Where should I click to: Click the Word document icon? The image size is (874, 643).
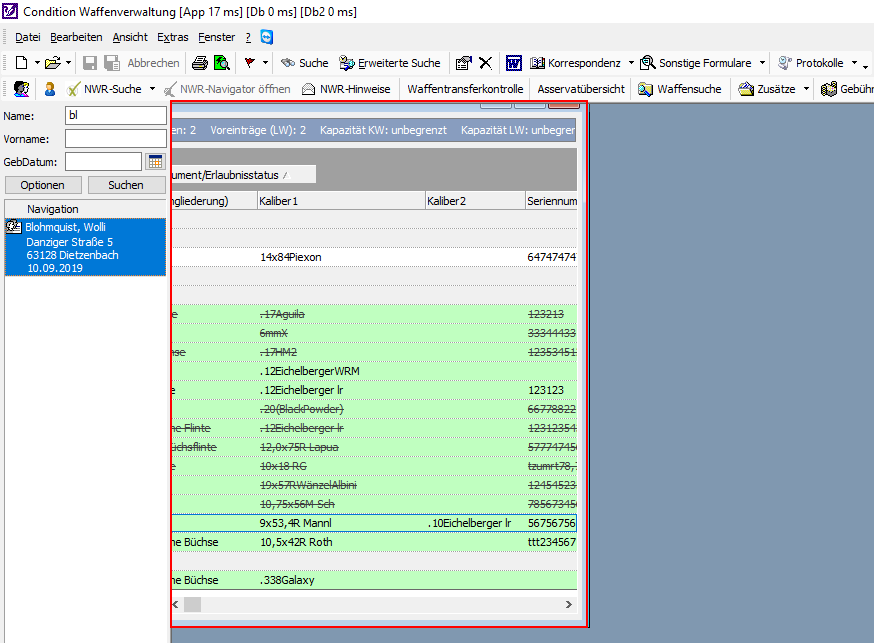pos(513,63)
